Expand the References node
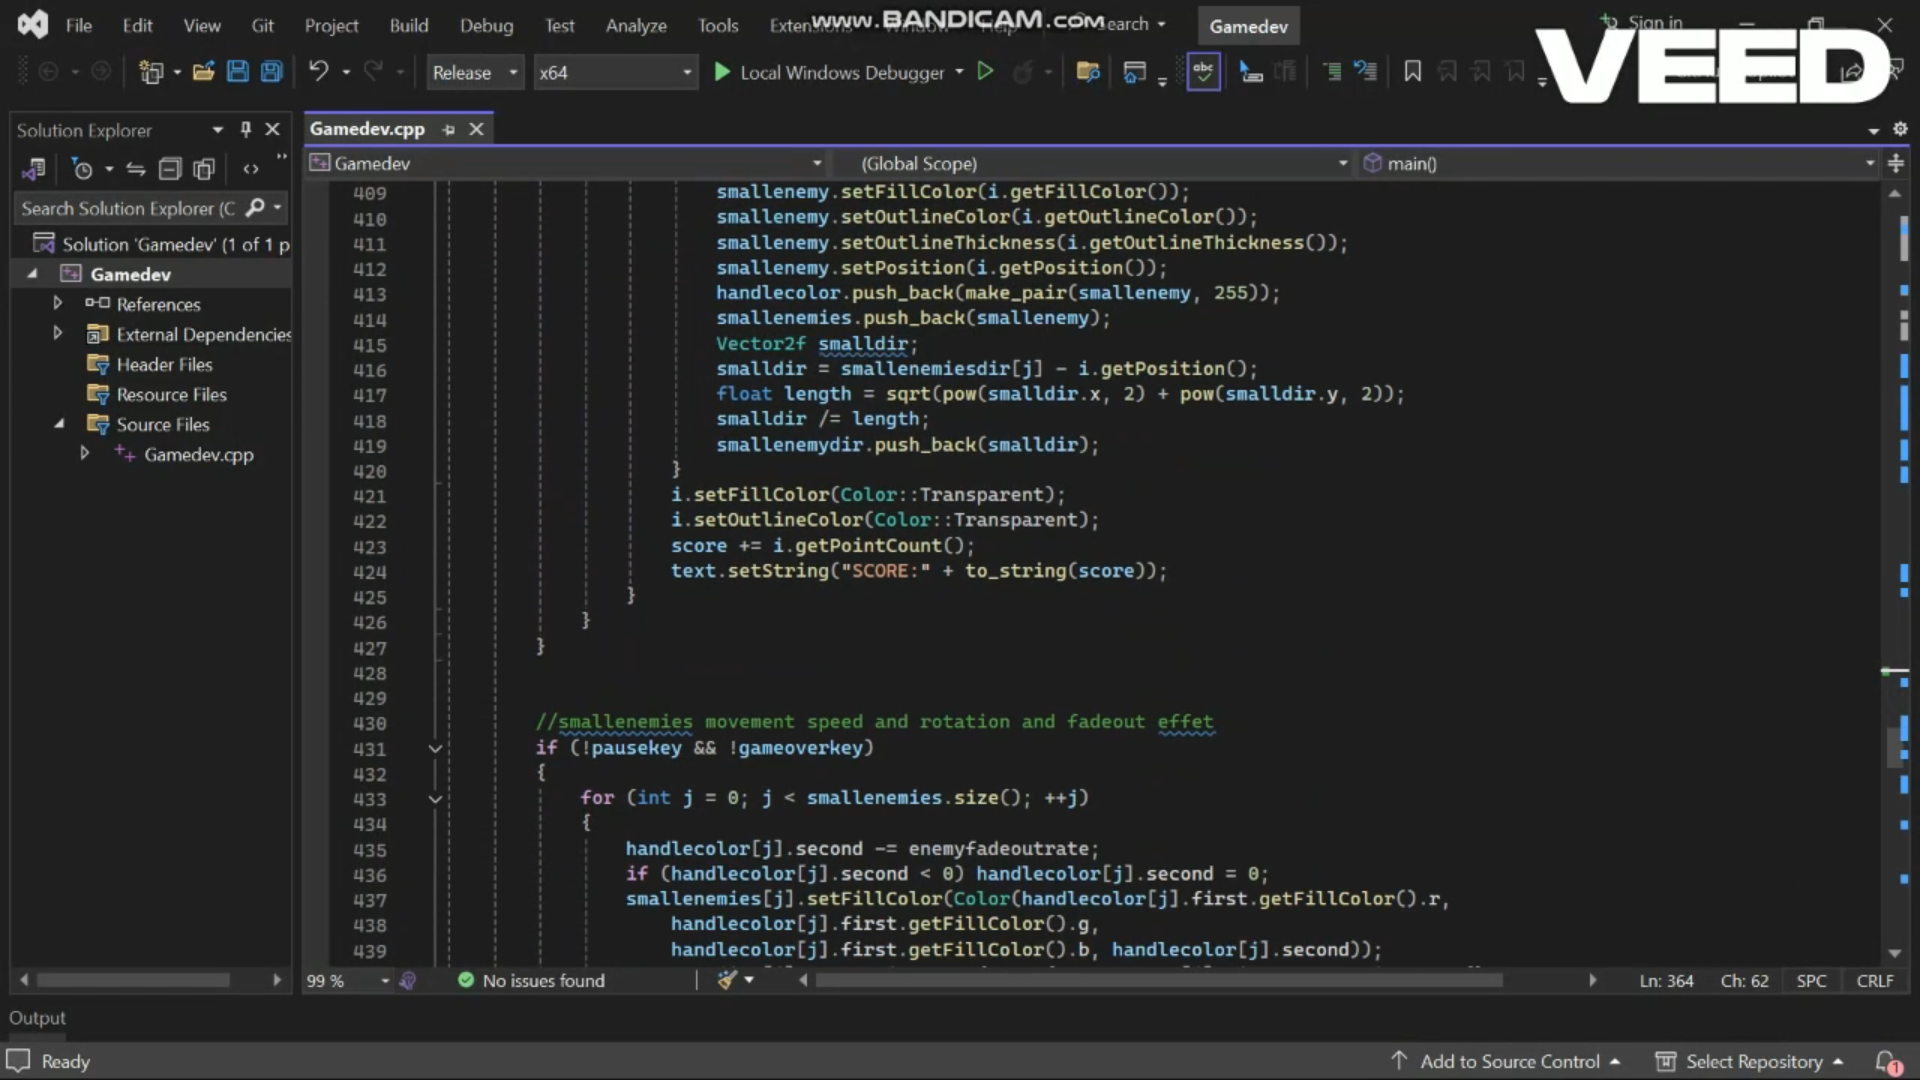Image resolution: width=1920 pixels, height=1080 pixels. click(57, 303)
